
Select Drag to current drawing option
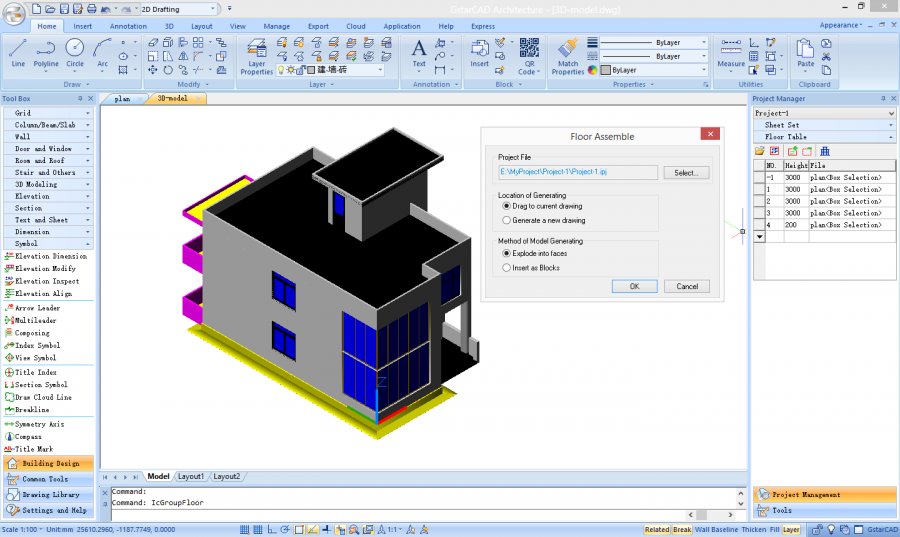point(542,206)
